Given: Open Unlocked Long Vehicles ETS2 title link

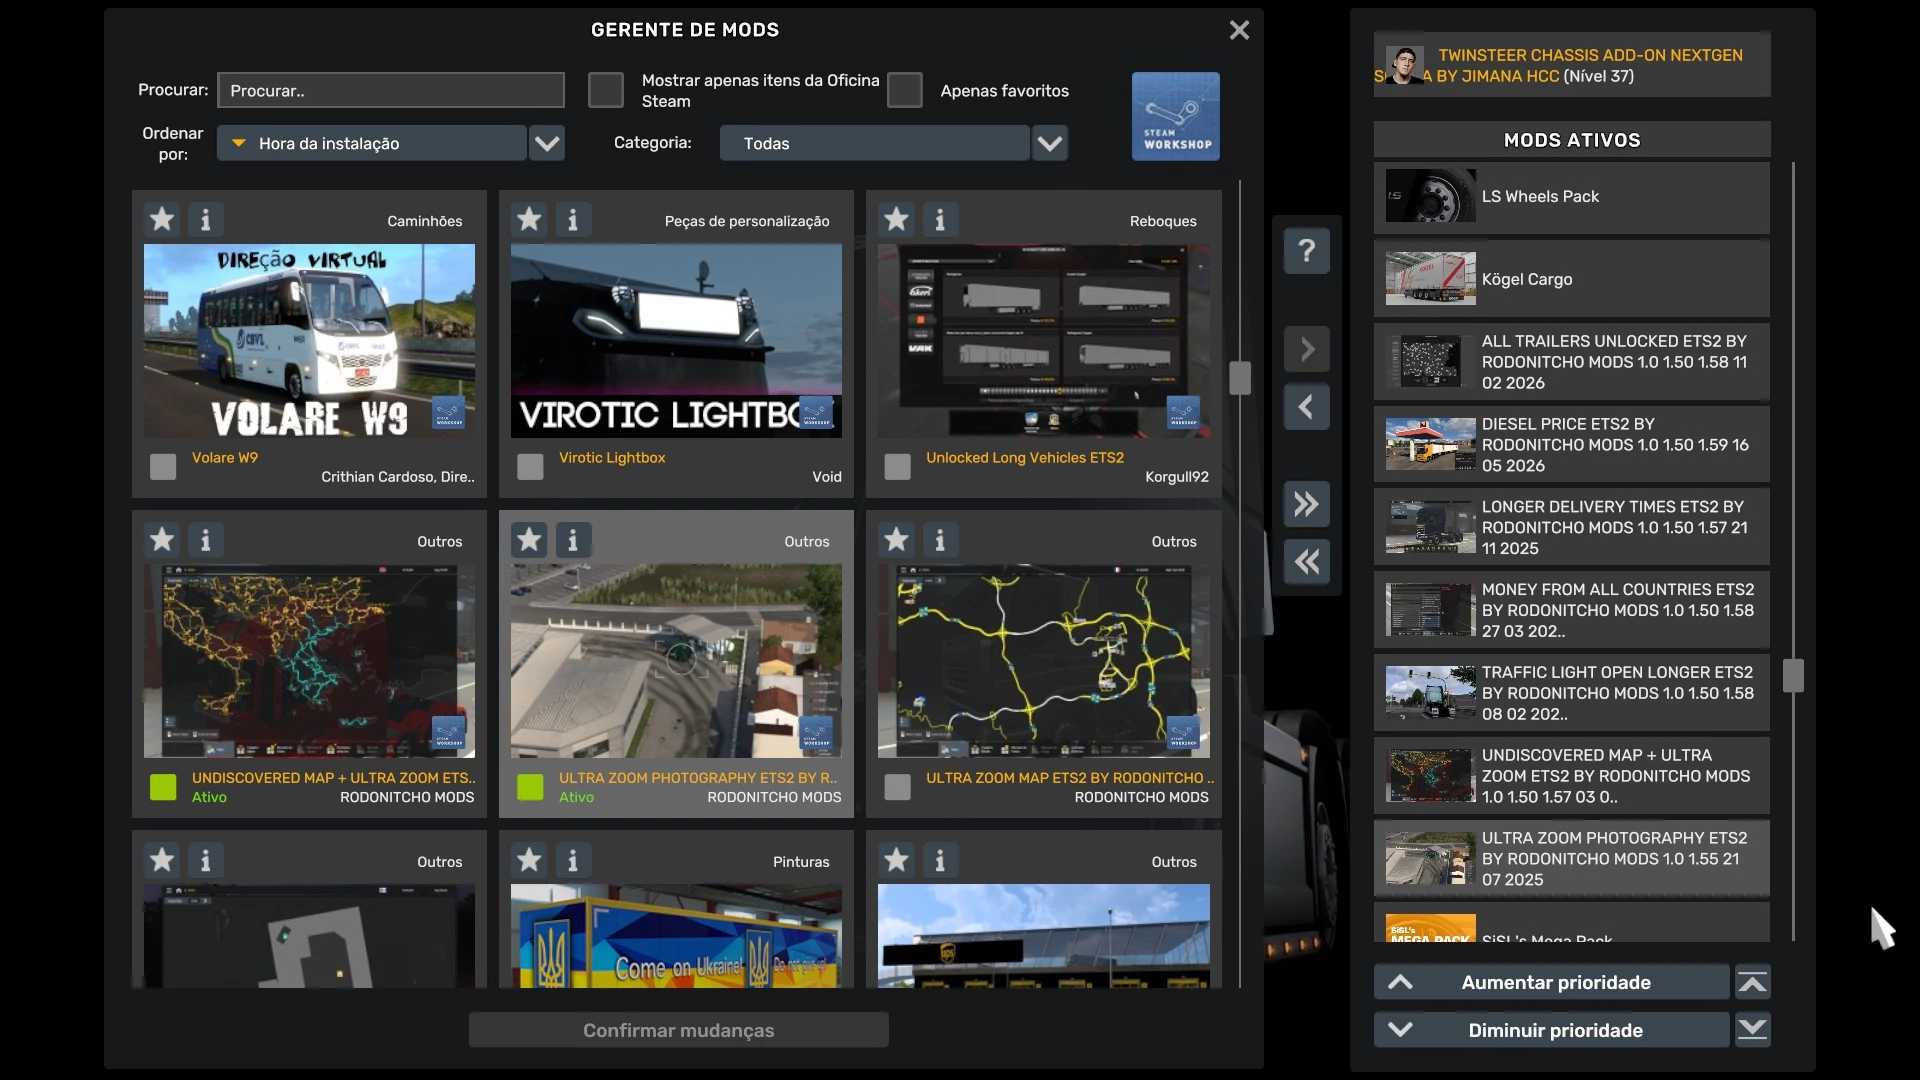Looking at the screenshot, I should 1025,457.
